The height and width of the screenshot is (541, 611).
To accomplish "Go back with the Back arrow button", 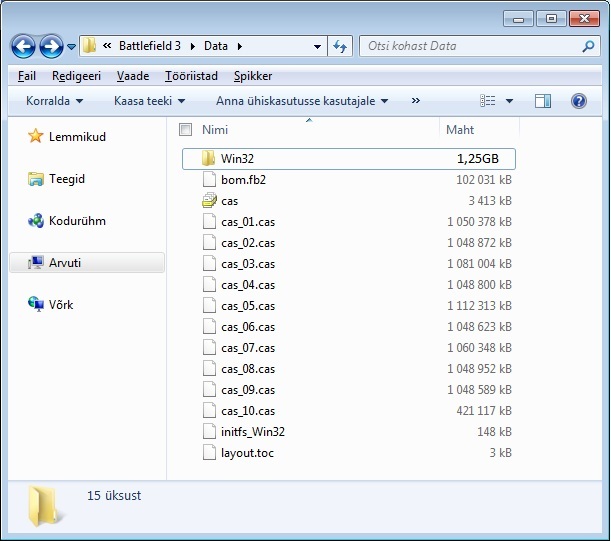I will coord(23,46).
